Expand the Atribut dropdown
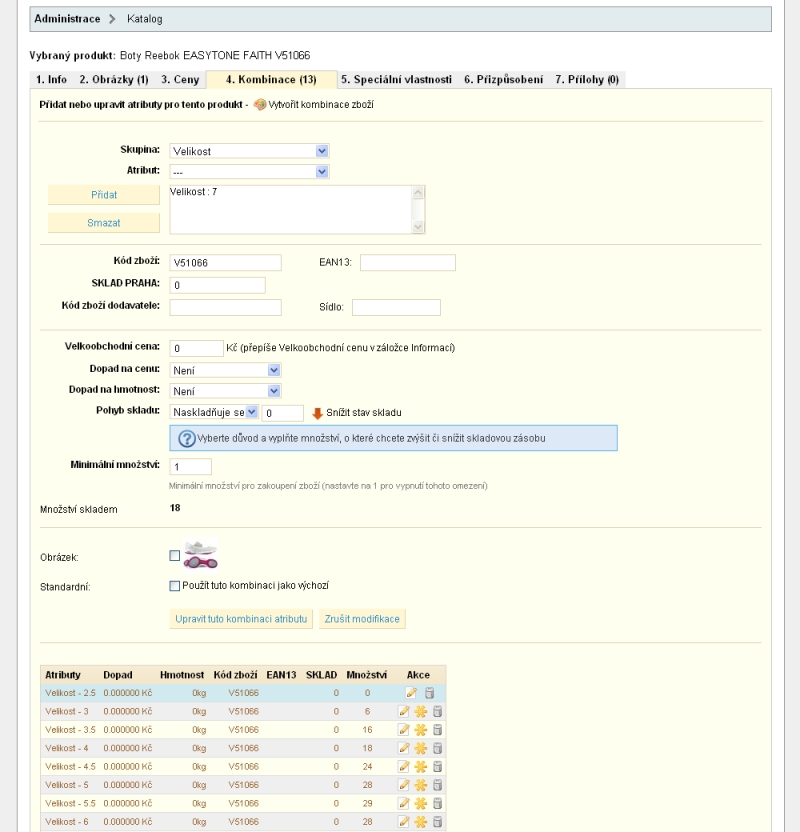The width and height of the screenshot is (800, 832). tap(250, 171)
